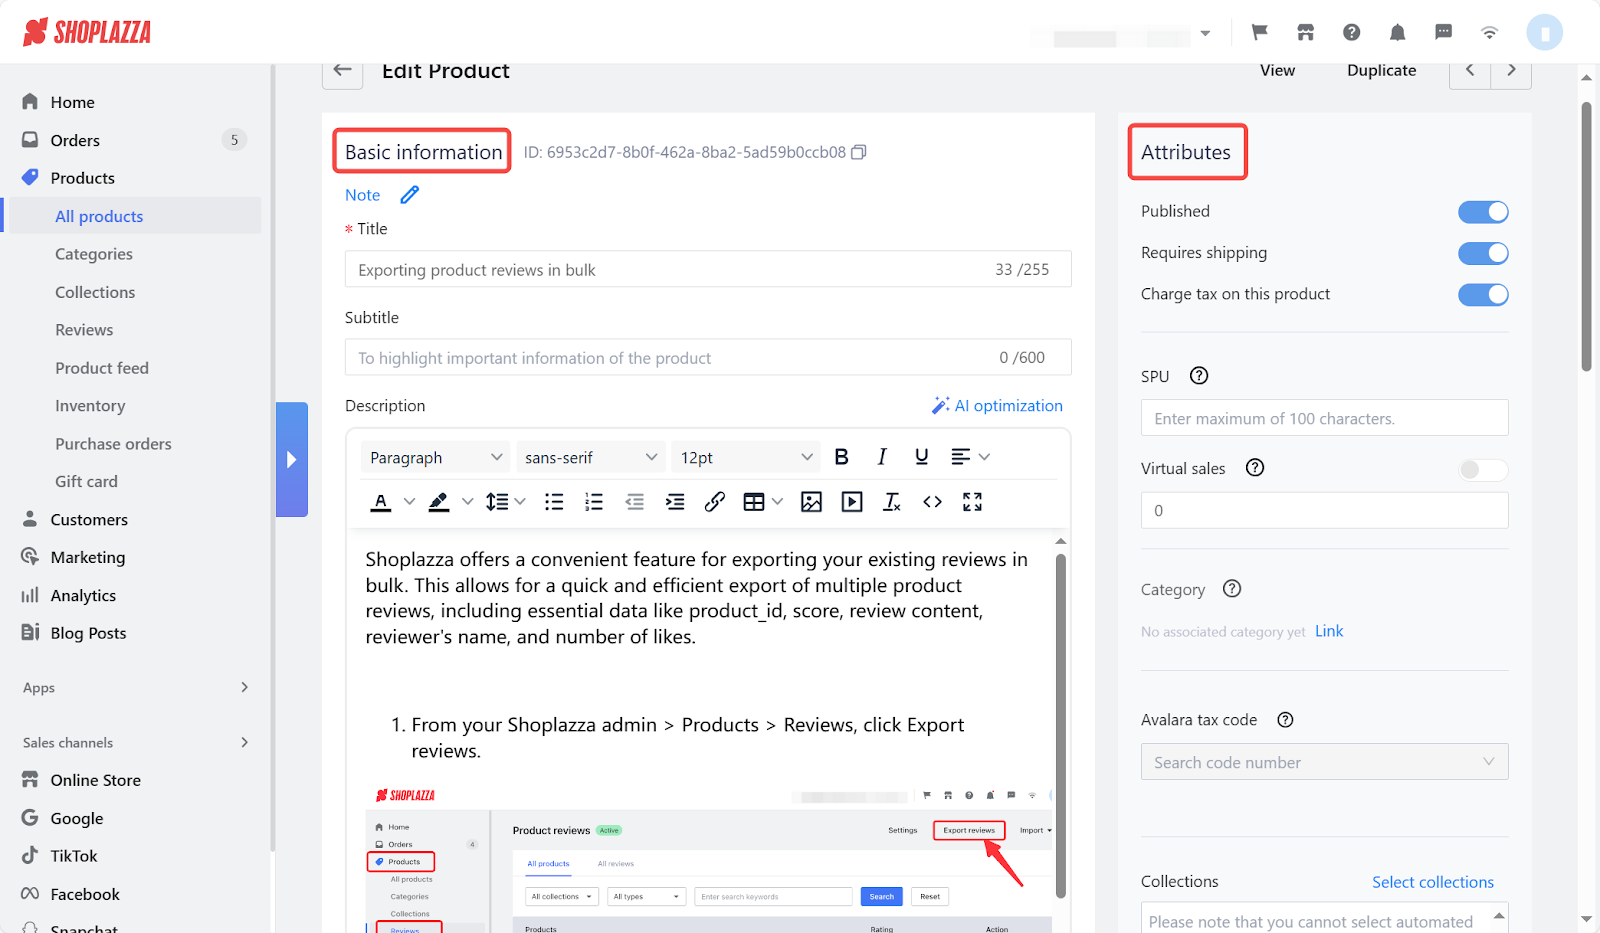
Task: Click the Duplicate button
Action: click(1381, 70)
